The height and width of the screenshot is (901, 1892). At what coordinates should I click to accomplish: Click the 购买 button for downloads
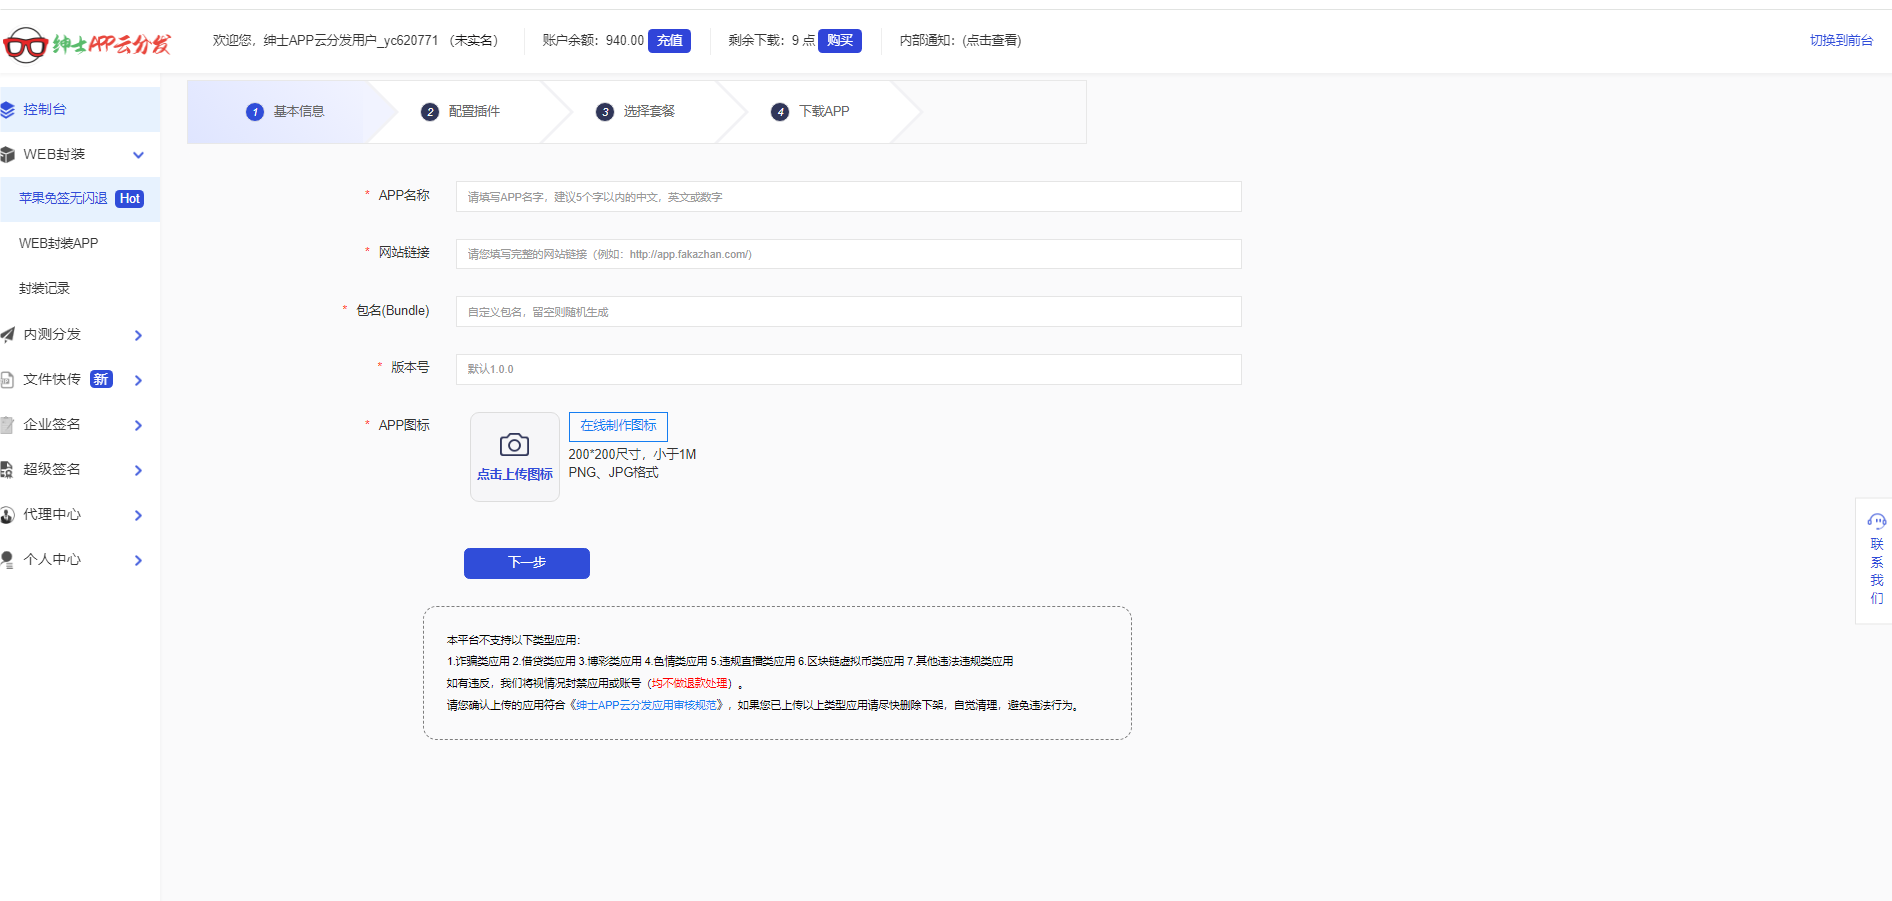(839, 41)
